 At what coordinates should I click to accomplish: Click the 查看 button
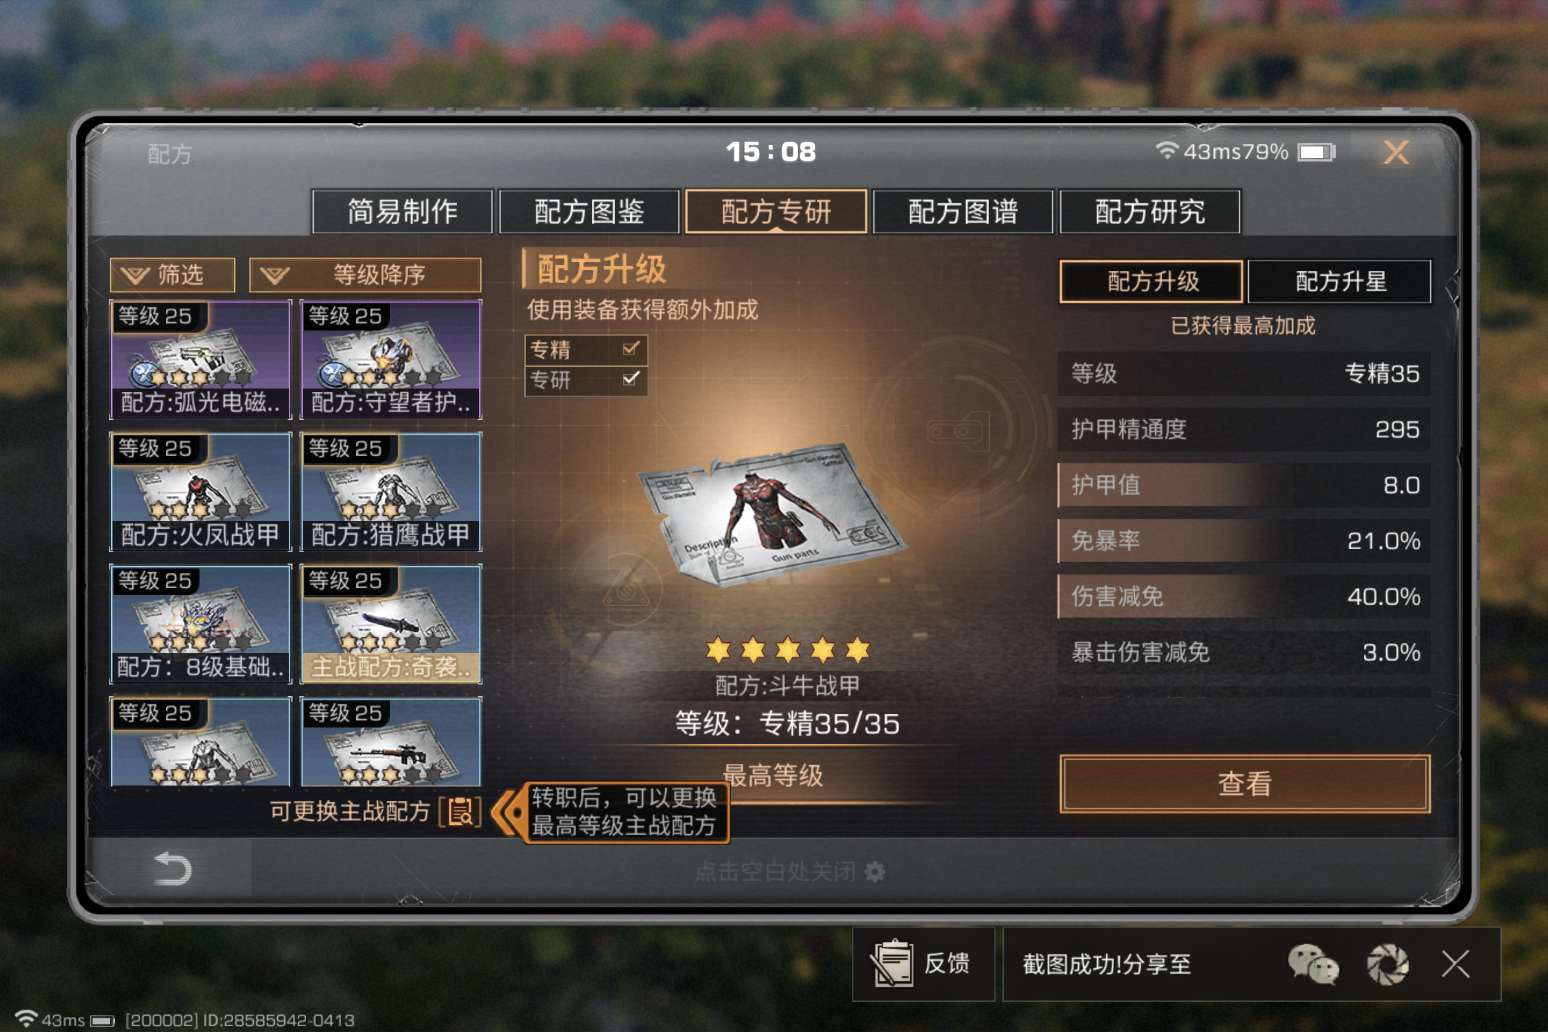coord(1245,784)
